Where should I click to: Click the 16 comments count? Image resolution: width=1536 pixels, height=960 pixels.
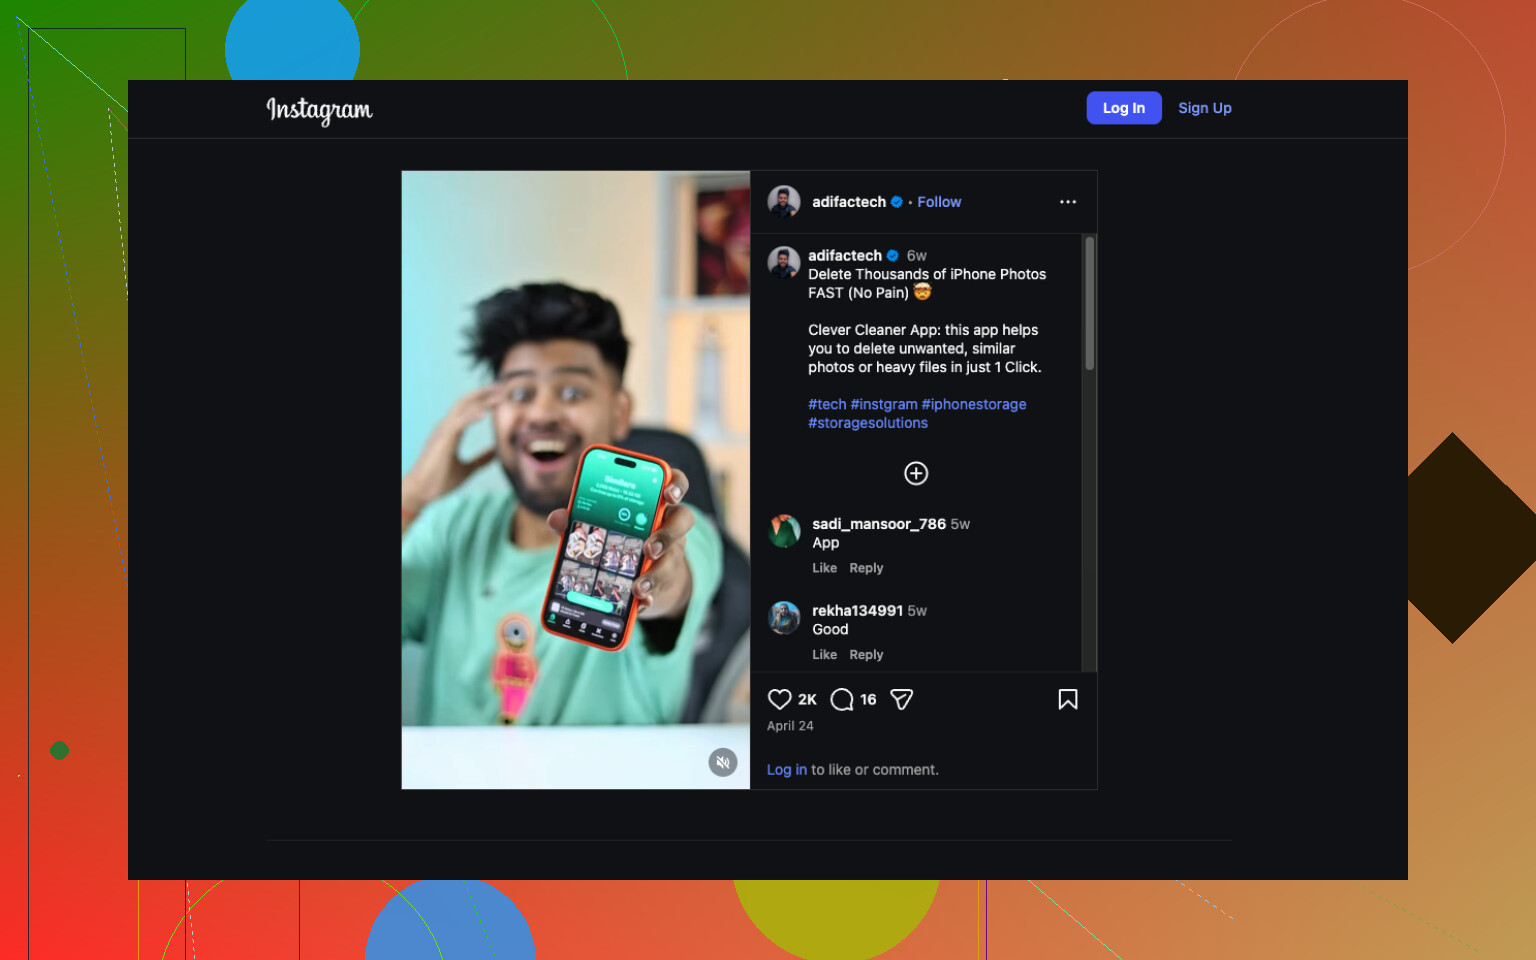coord(868,700)
